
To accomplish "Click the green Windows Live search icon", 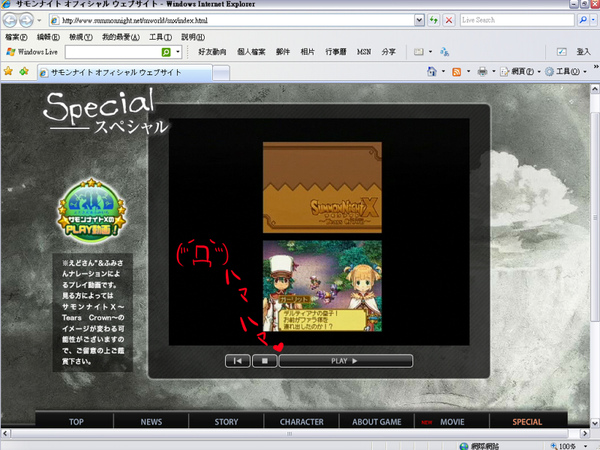I will click(166, 52).
